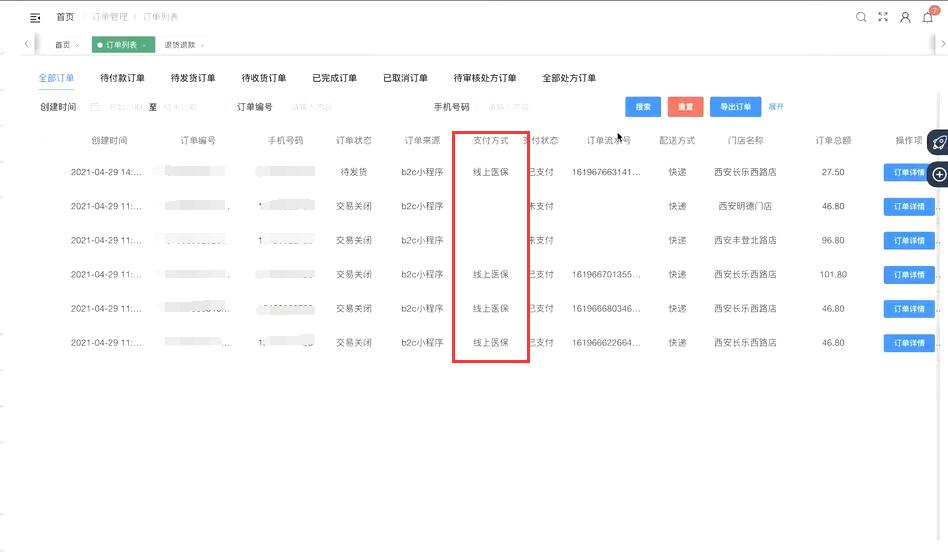Viewport: 948px width, 553px height.
Task: Click the end date input field
Action: coord(180,107)
